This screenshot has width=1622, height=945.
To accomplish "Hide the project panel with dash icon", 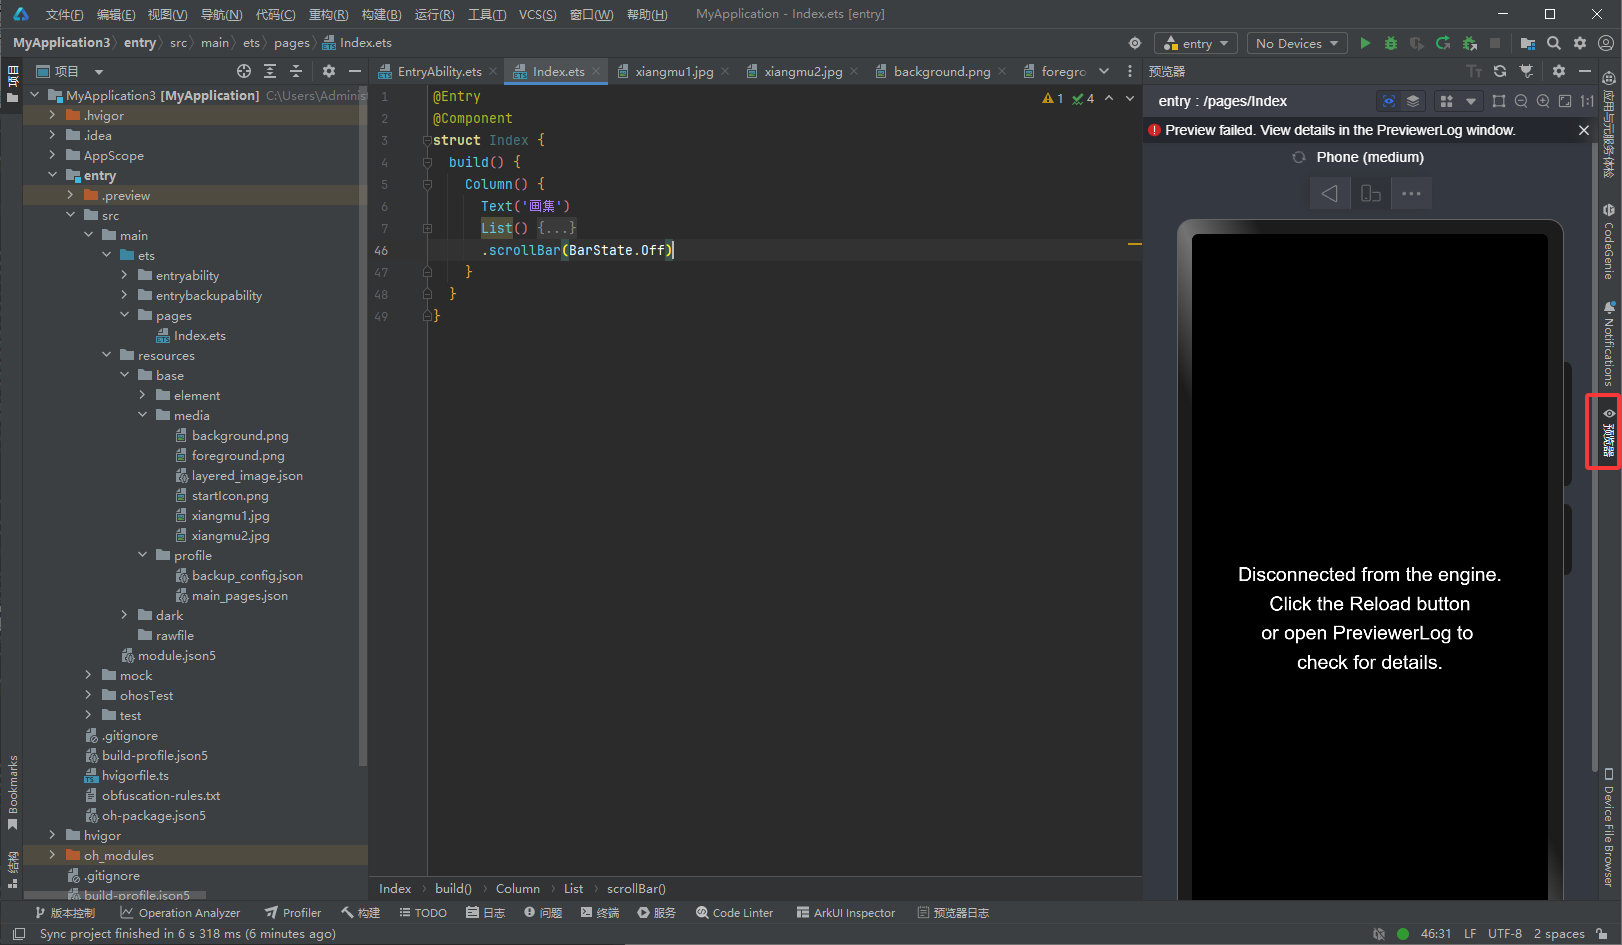I will coord(354,71).
